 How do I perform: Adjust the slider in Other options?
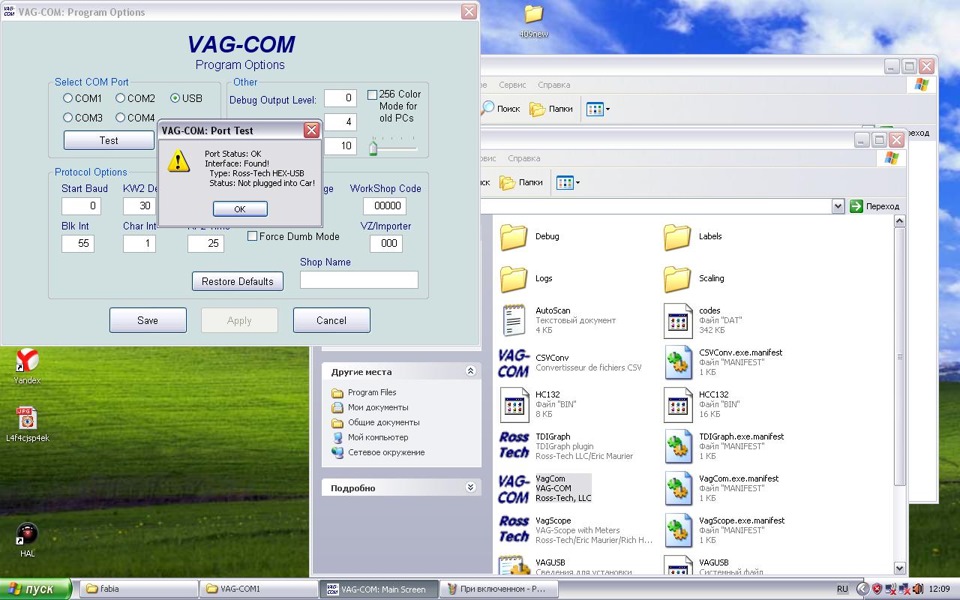[x=373, y=148]
